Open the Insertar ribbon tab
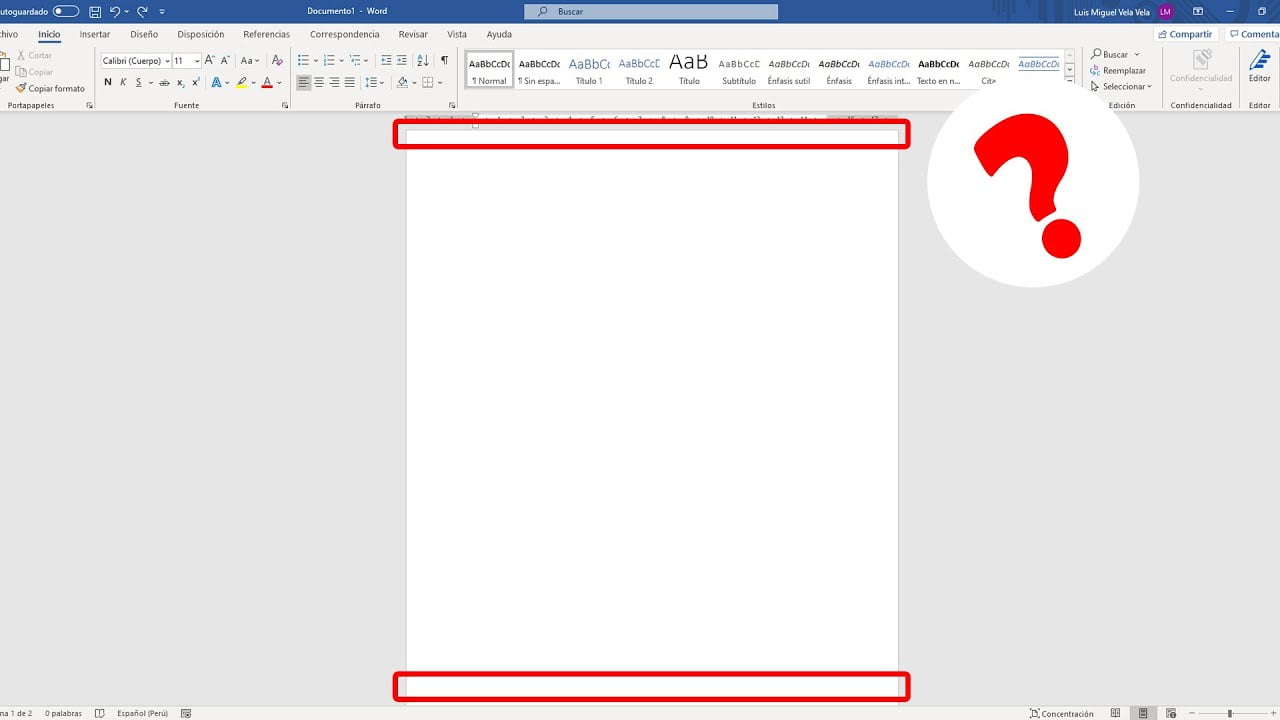Viewport: 1280px width, 720px height. 95,34
